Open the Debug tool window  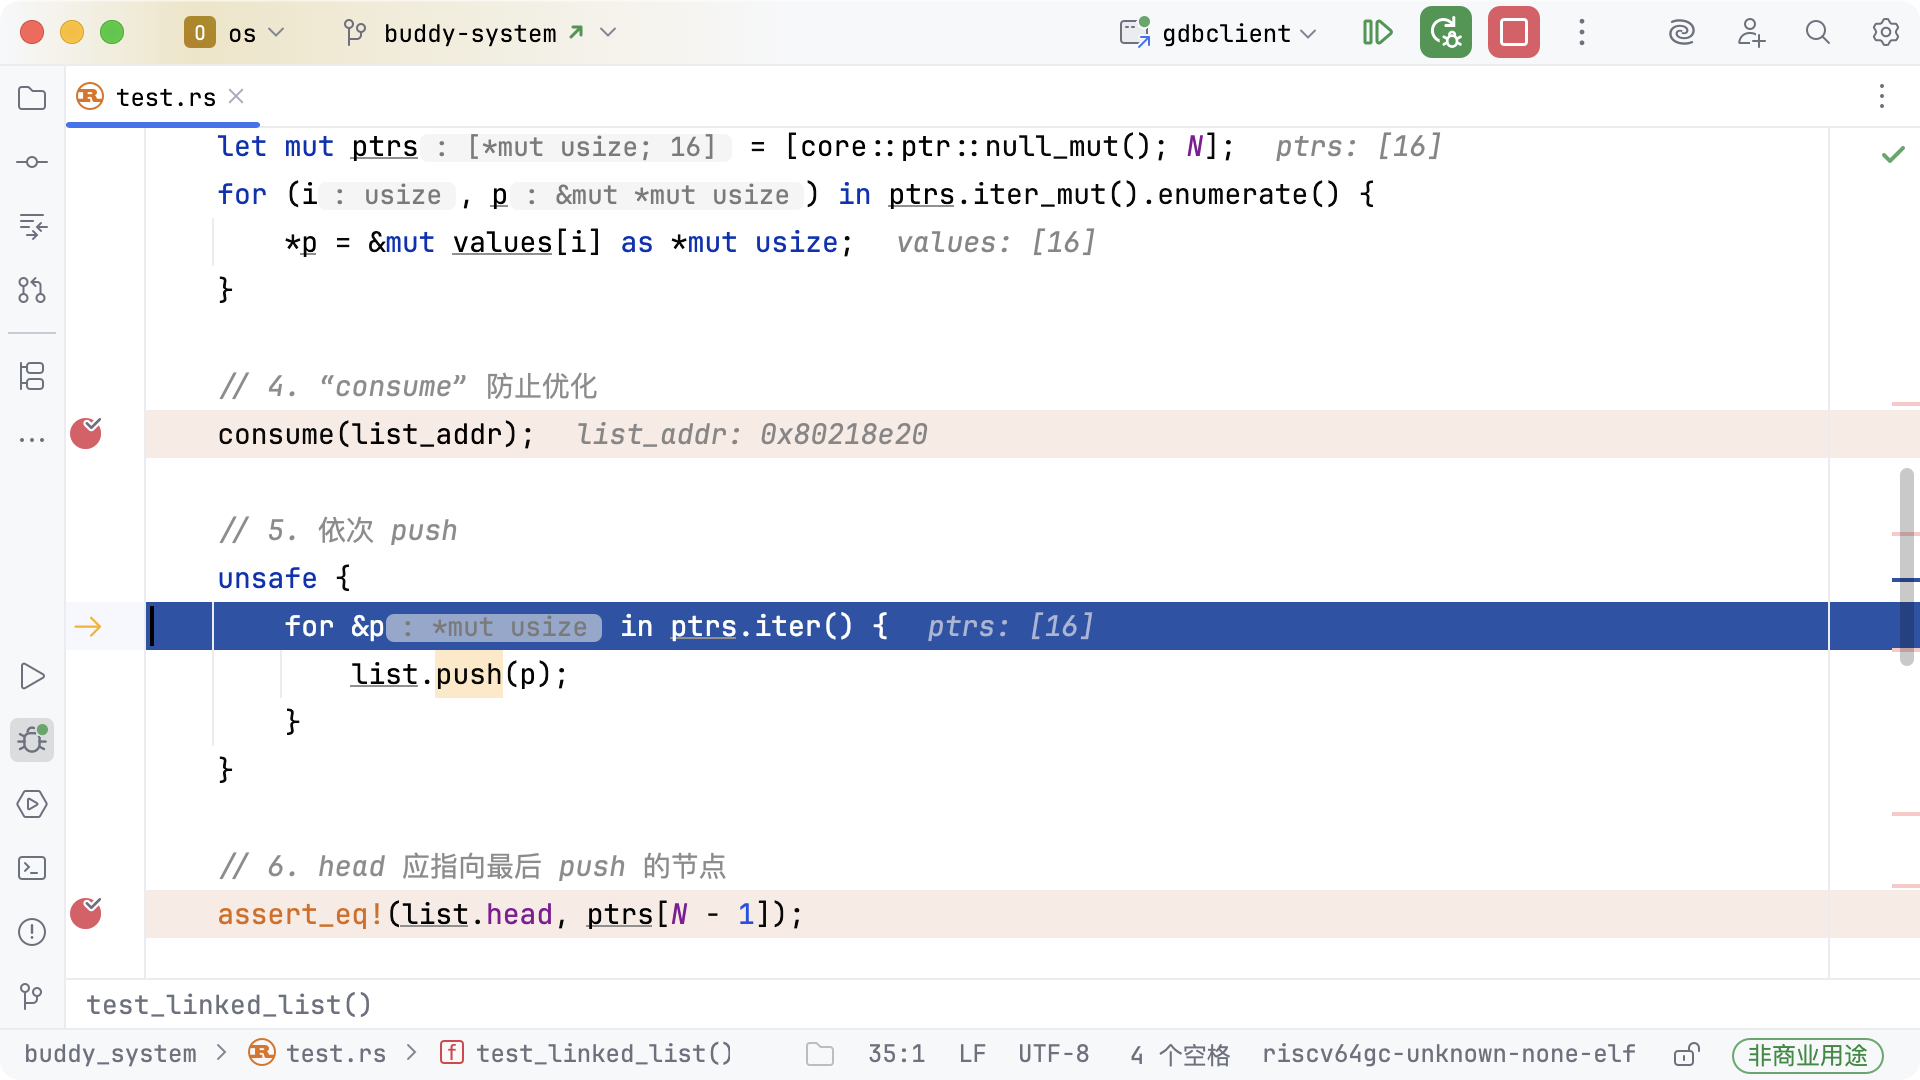click(x=32, y=740)
